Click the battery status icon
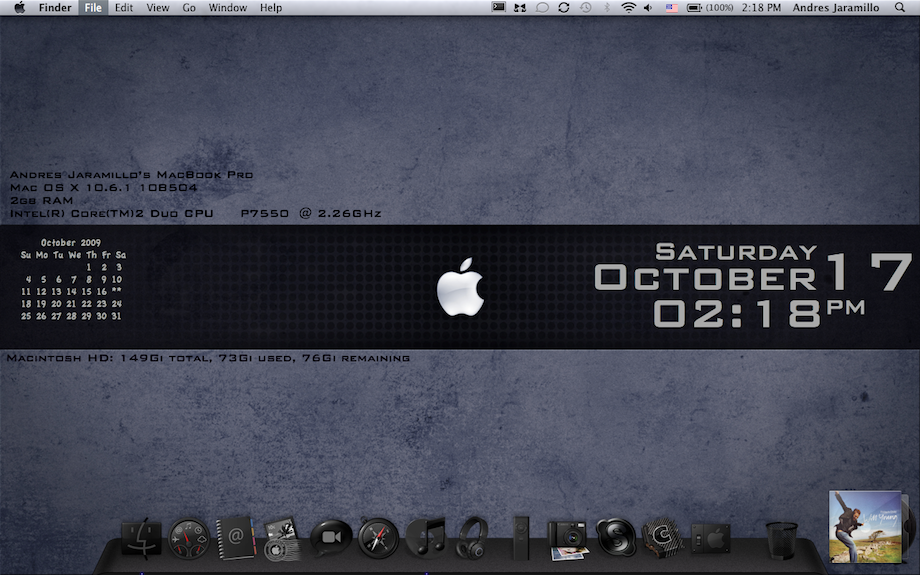 710,8
